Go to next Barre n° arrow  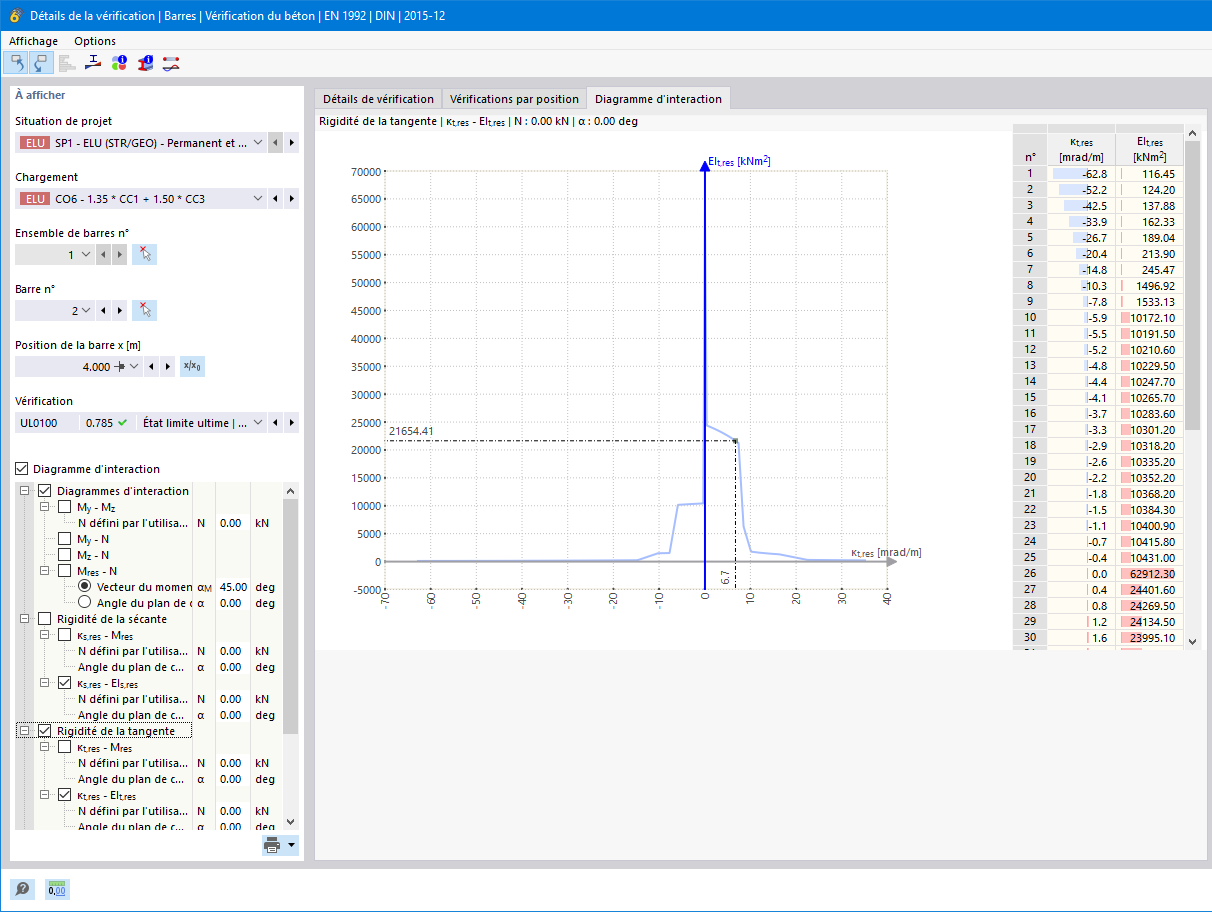tap(120, 311)
